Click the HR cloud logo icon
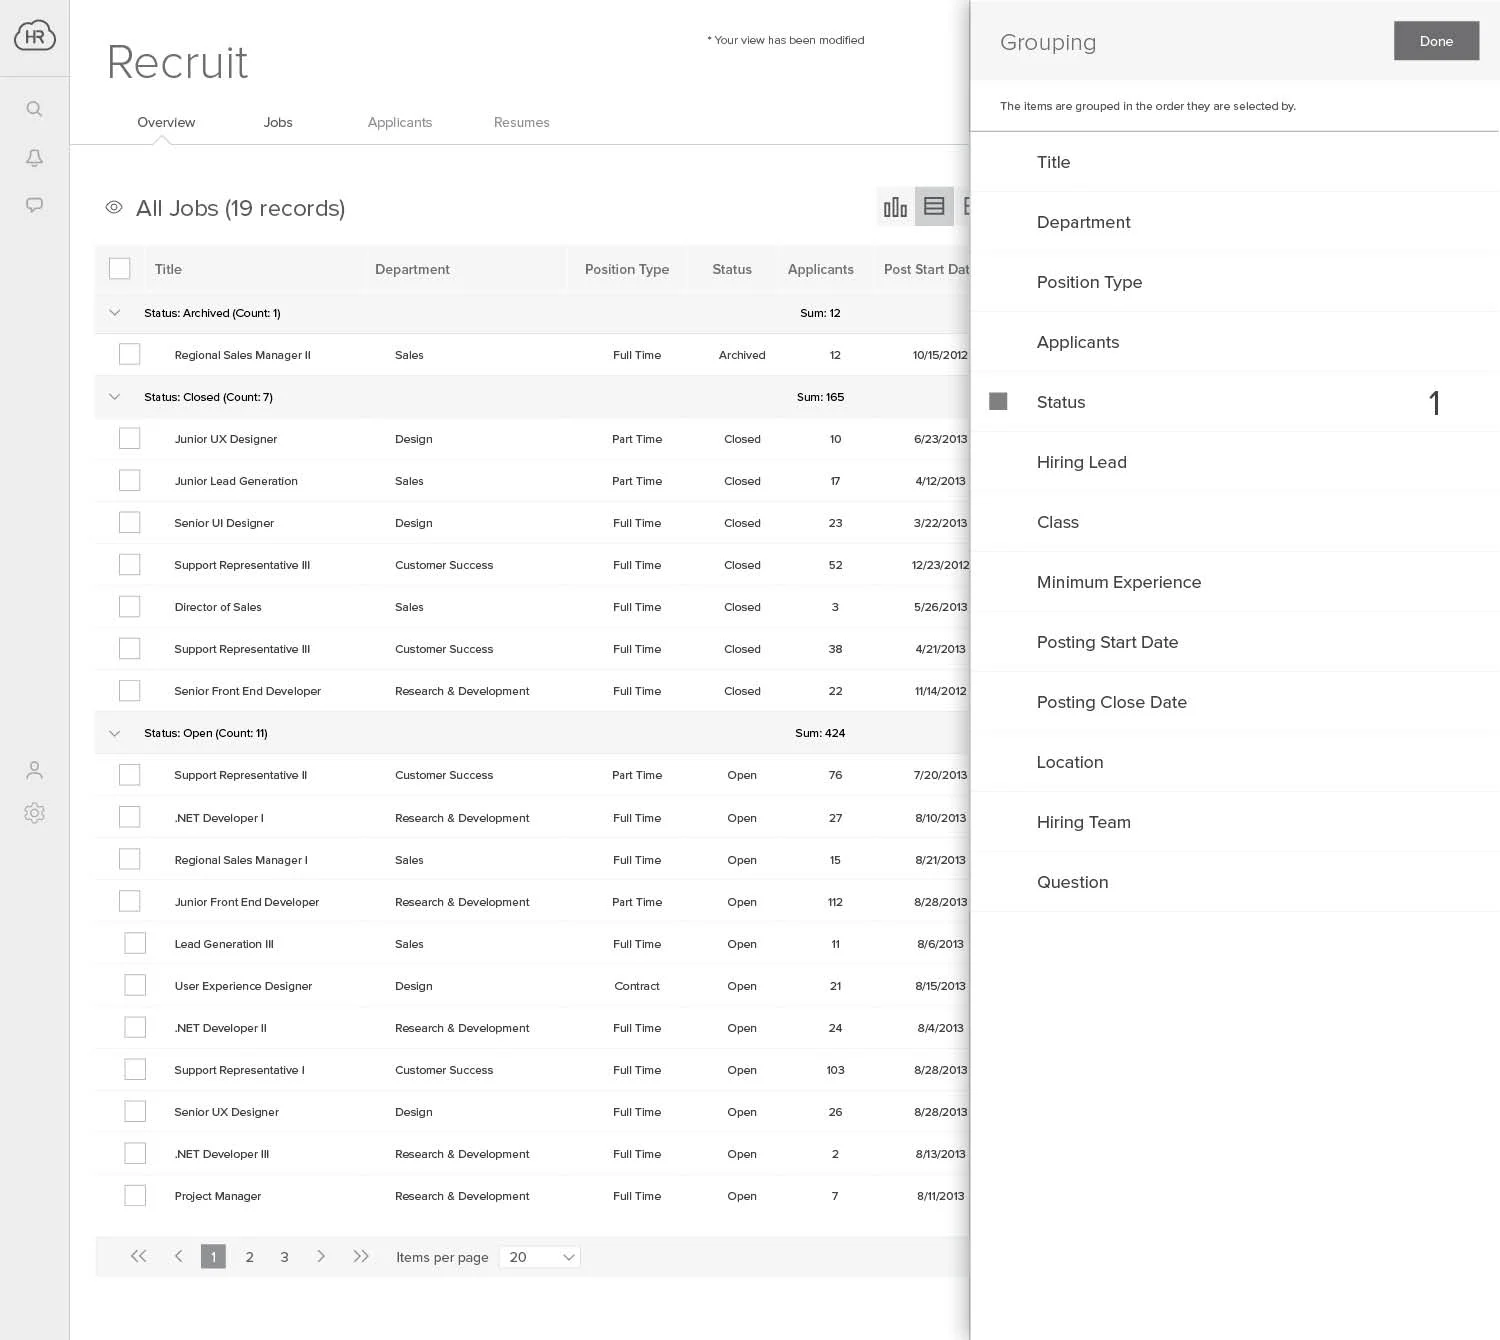This screenshot has width=1500, height=1340. point(35,35)
